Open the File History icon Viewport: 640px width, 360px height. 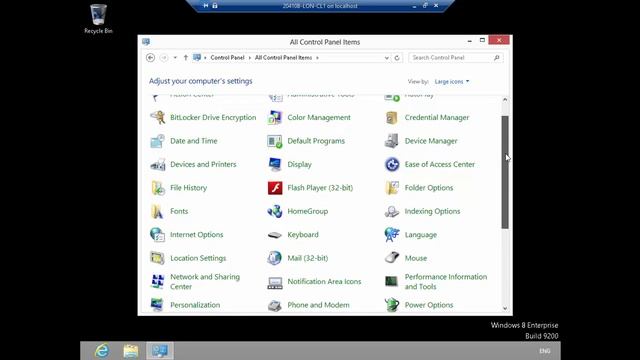tap(158, 188)
